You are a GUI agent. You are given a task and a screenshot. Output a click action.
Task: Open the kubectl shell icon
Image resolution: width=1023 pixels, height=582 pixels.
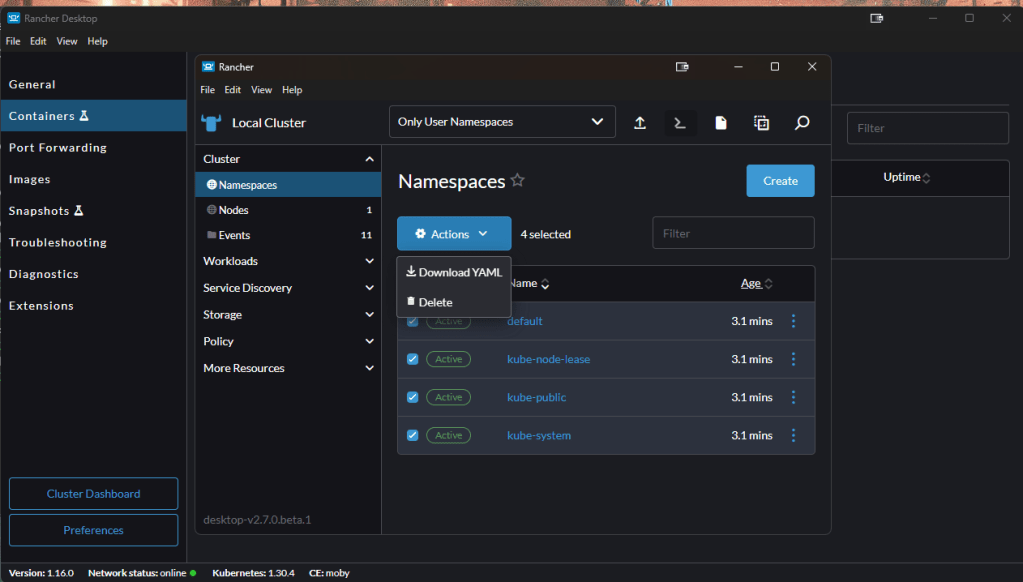click(680, 123)
